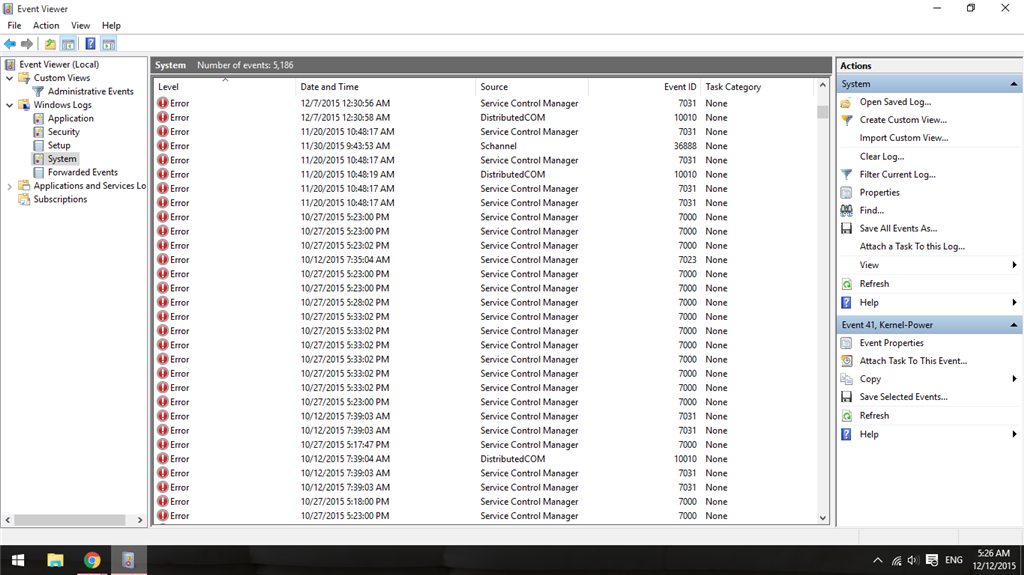Click the Create Custom View funnel icon
The width and height of the screenshot is (1024, 575).
coord(846,120)
